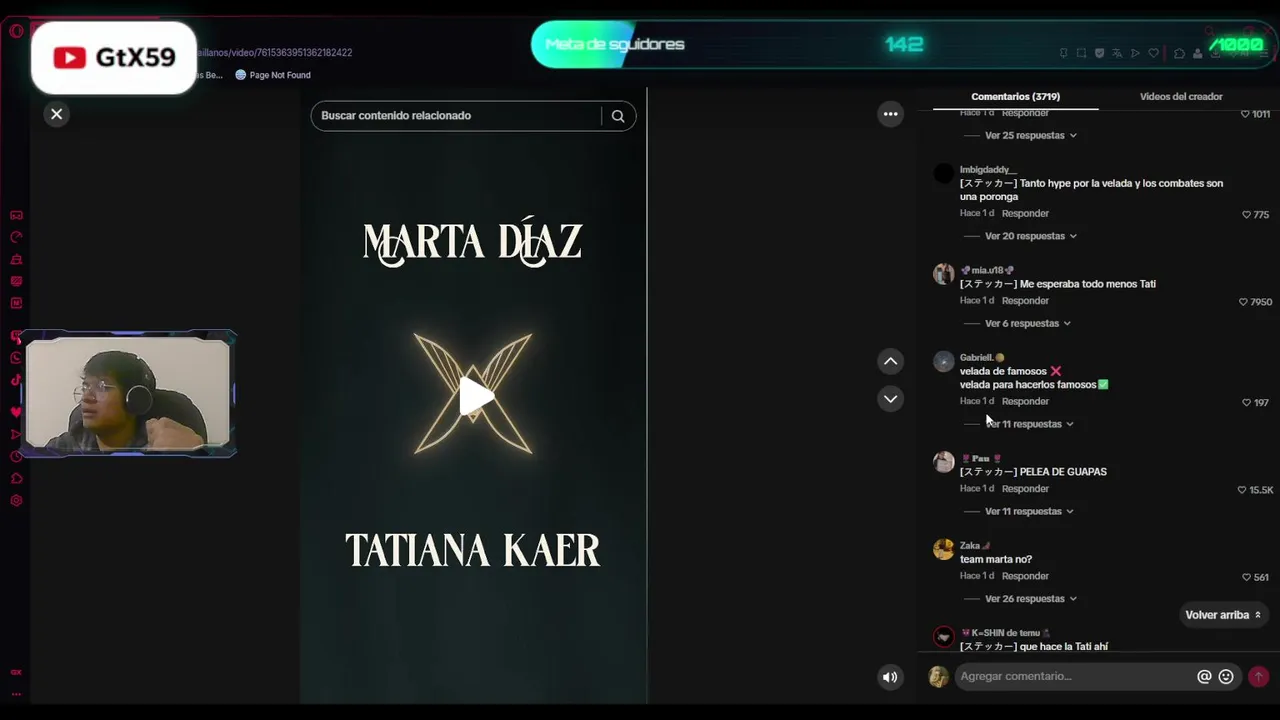Open the three-dots more options menu

[x=890, y=114]
